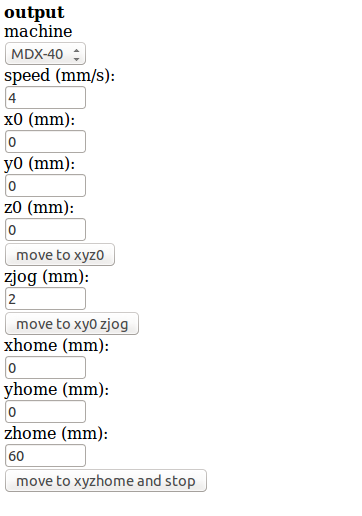Click the speed (mm/s) label
The image size is (362, 516).
tap(59, 76)
